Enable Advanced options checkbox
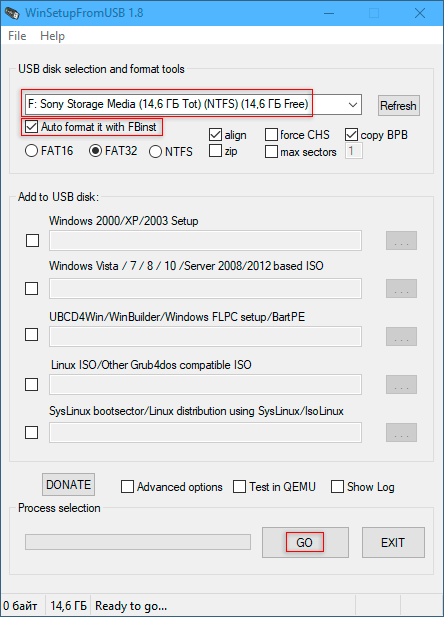This screenshot has width=444, height=617. coord(127,487)
